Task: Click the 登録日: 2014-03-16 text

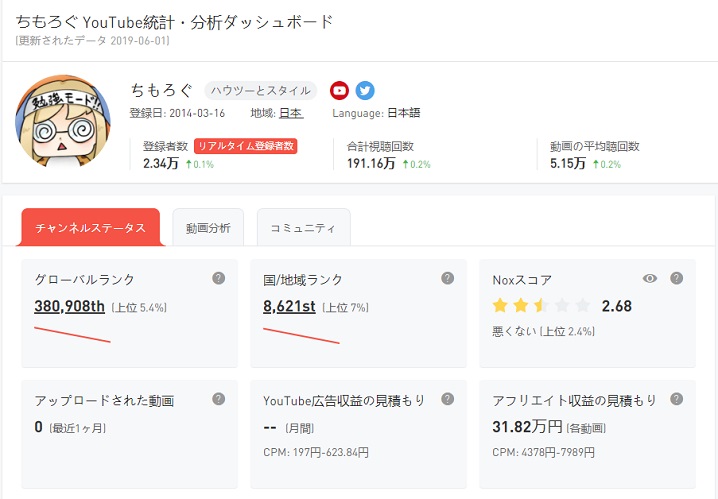Action: pyautogui.click(x=177, y=113)
